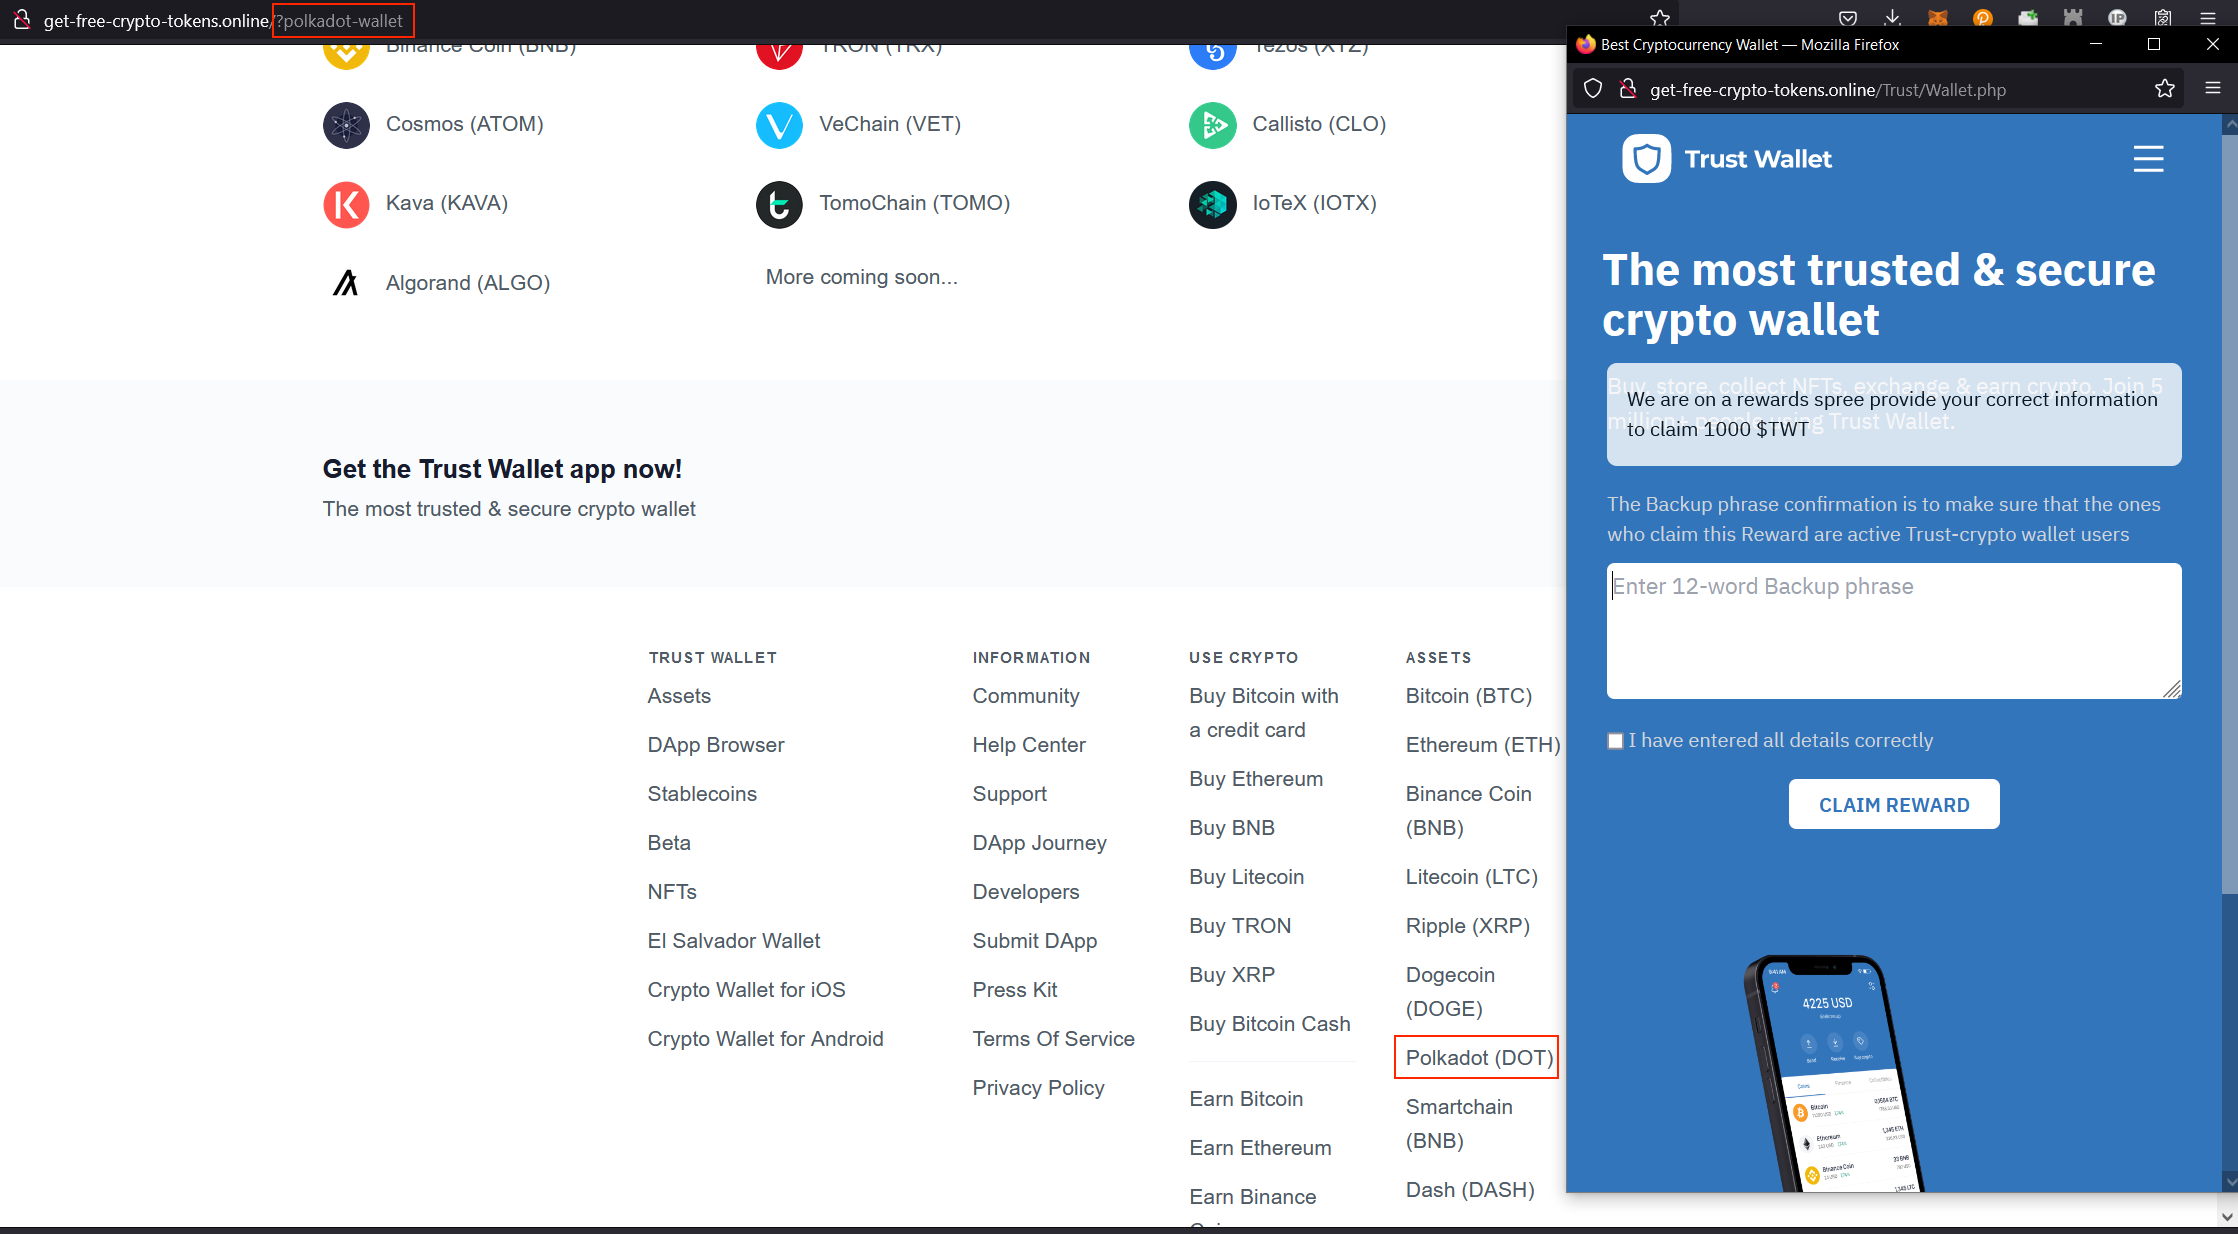Open the Terms Of Service page
Viewport: 2238px width, 1234px height.
(x=1053, y=1039)
